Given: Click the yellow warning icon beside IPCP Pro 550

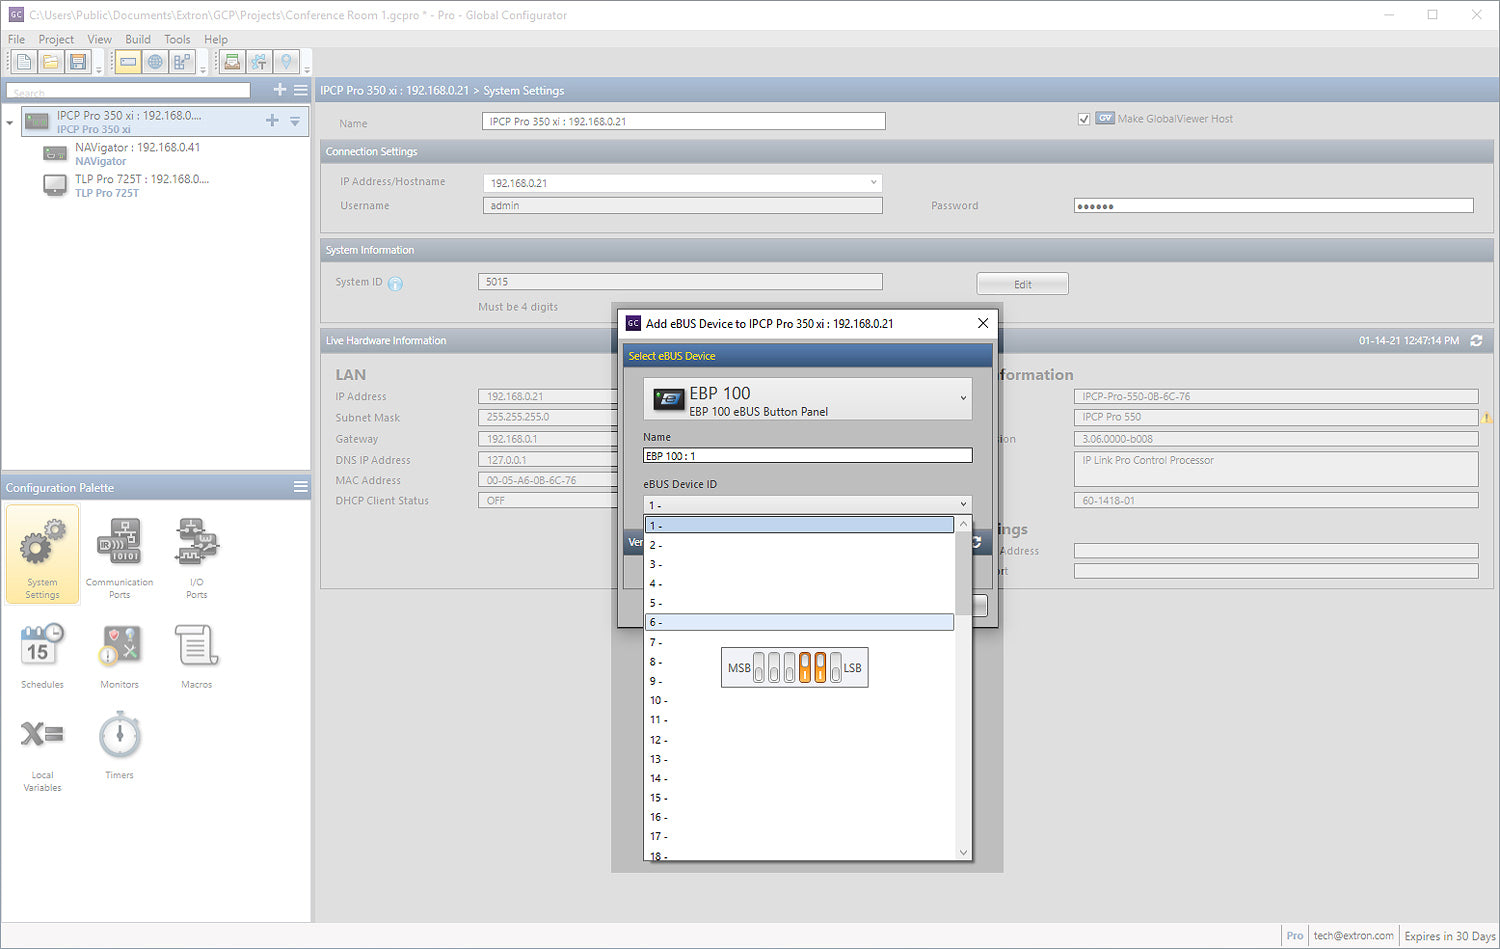Looking at the screenshot, I should (x=1486, y=418).
